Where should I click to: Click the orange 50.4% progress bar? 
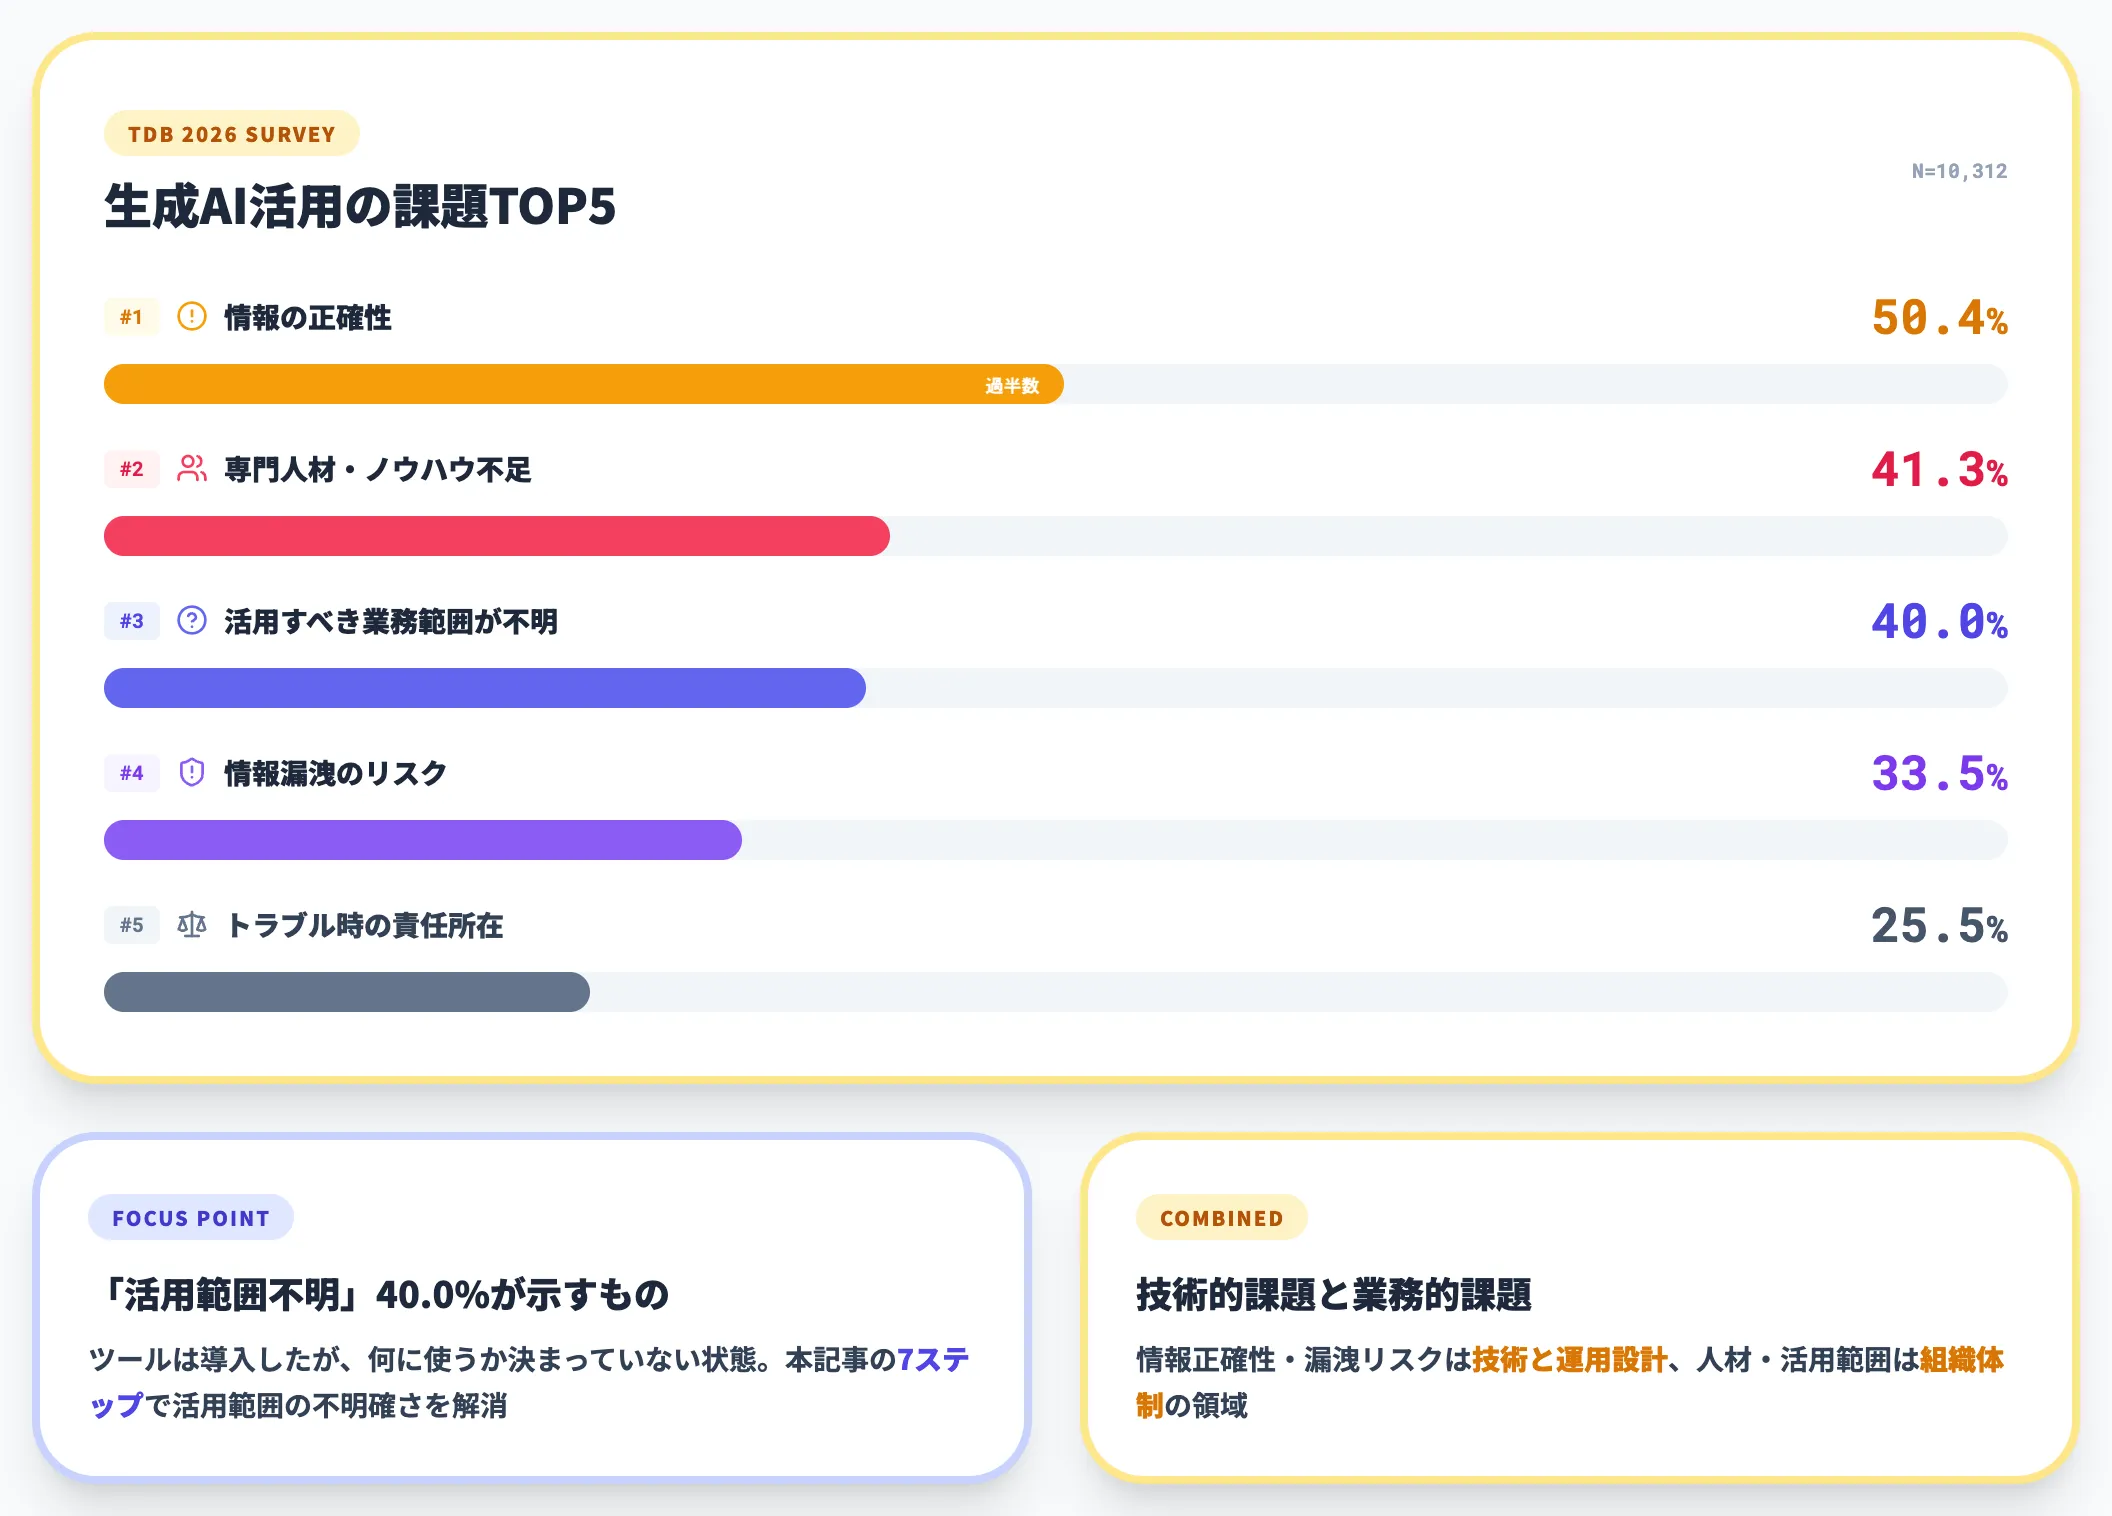pyautogui.click(x=583, y=384)
